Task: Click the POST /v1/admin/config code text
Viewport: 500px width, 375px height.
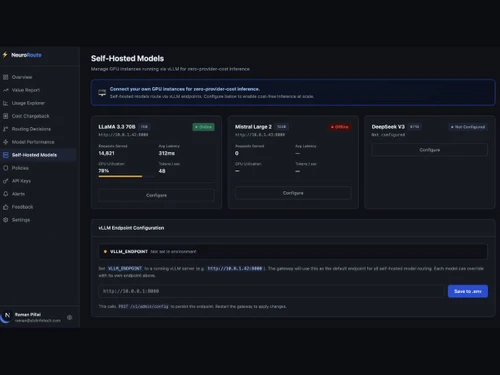Action: (x=143, y=306)
